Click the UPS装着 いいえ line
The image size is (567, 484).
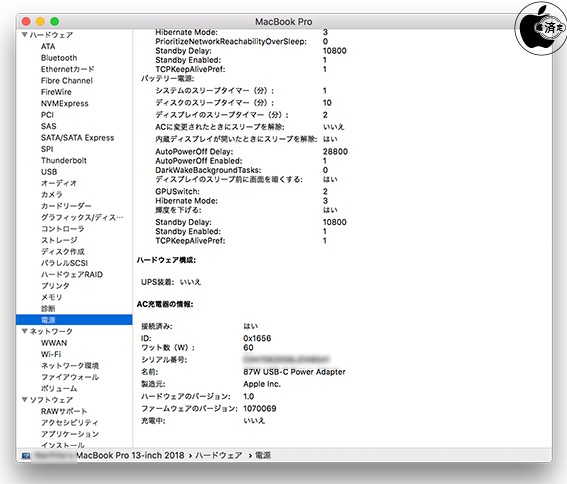171,282
